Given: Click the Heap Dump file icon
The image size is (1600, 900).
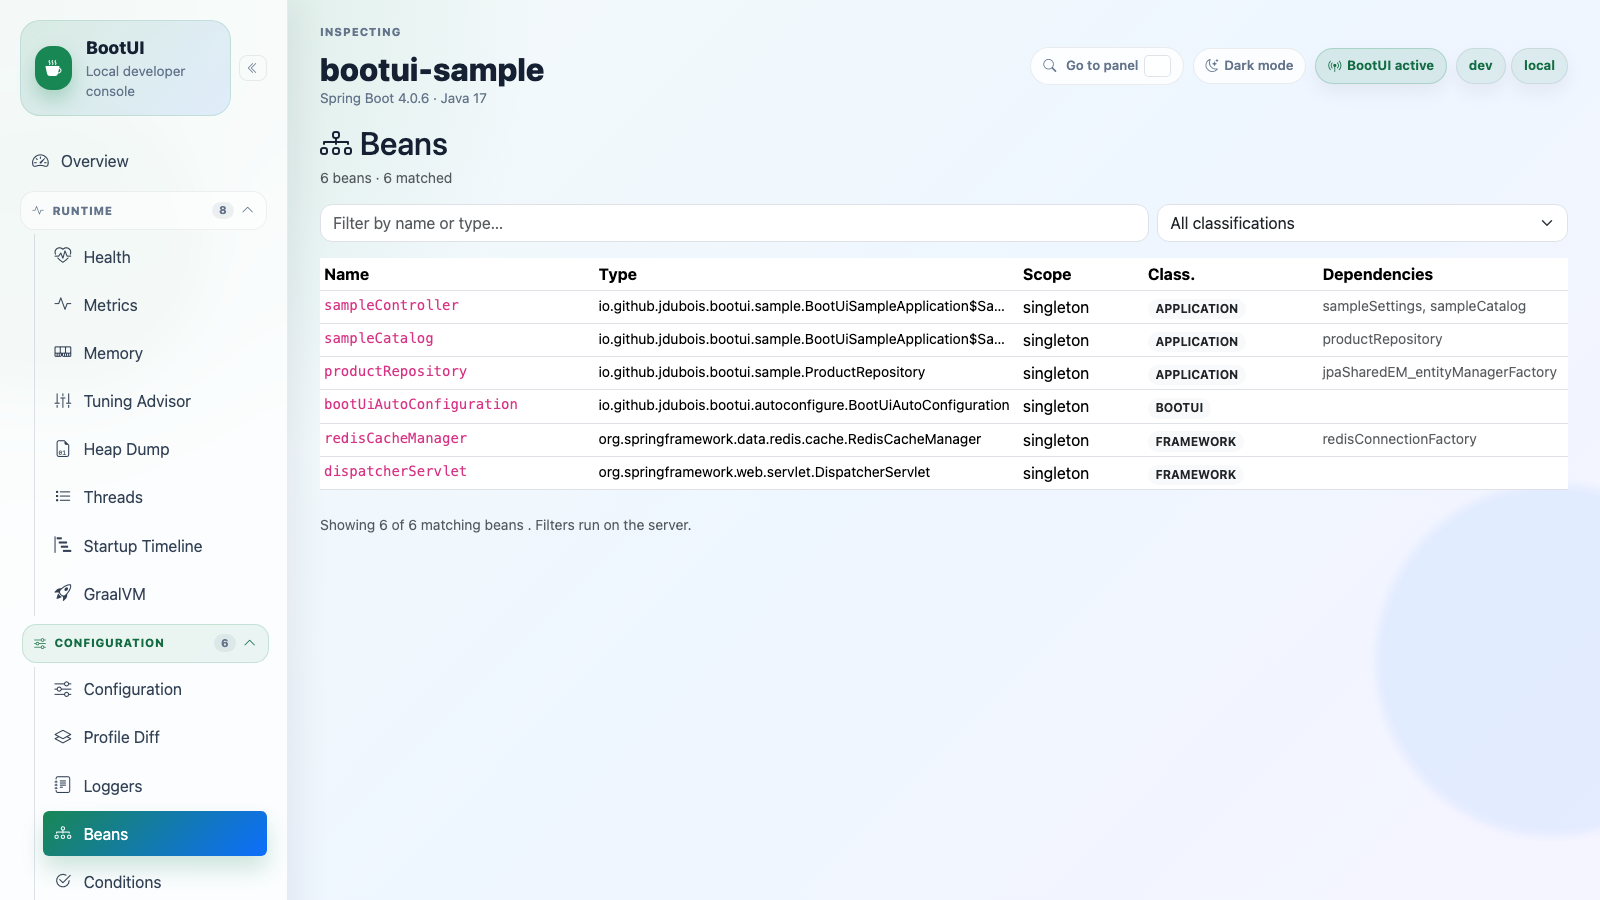Looking at the screenshot, I should pyautogui.click(x=63, y=449).
